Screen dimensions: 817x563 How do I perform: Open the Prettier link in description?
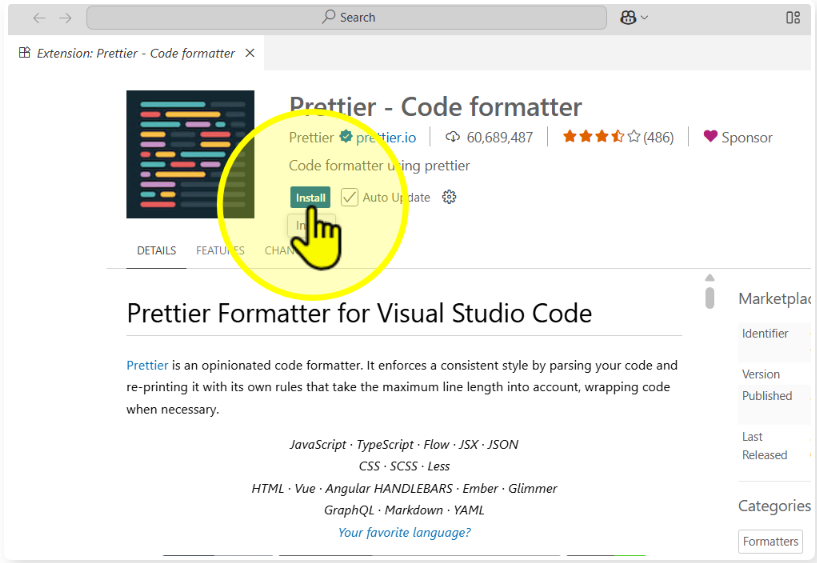pyautogui.click(x=147, y=365)
